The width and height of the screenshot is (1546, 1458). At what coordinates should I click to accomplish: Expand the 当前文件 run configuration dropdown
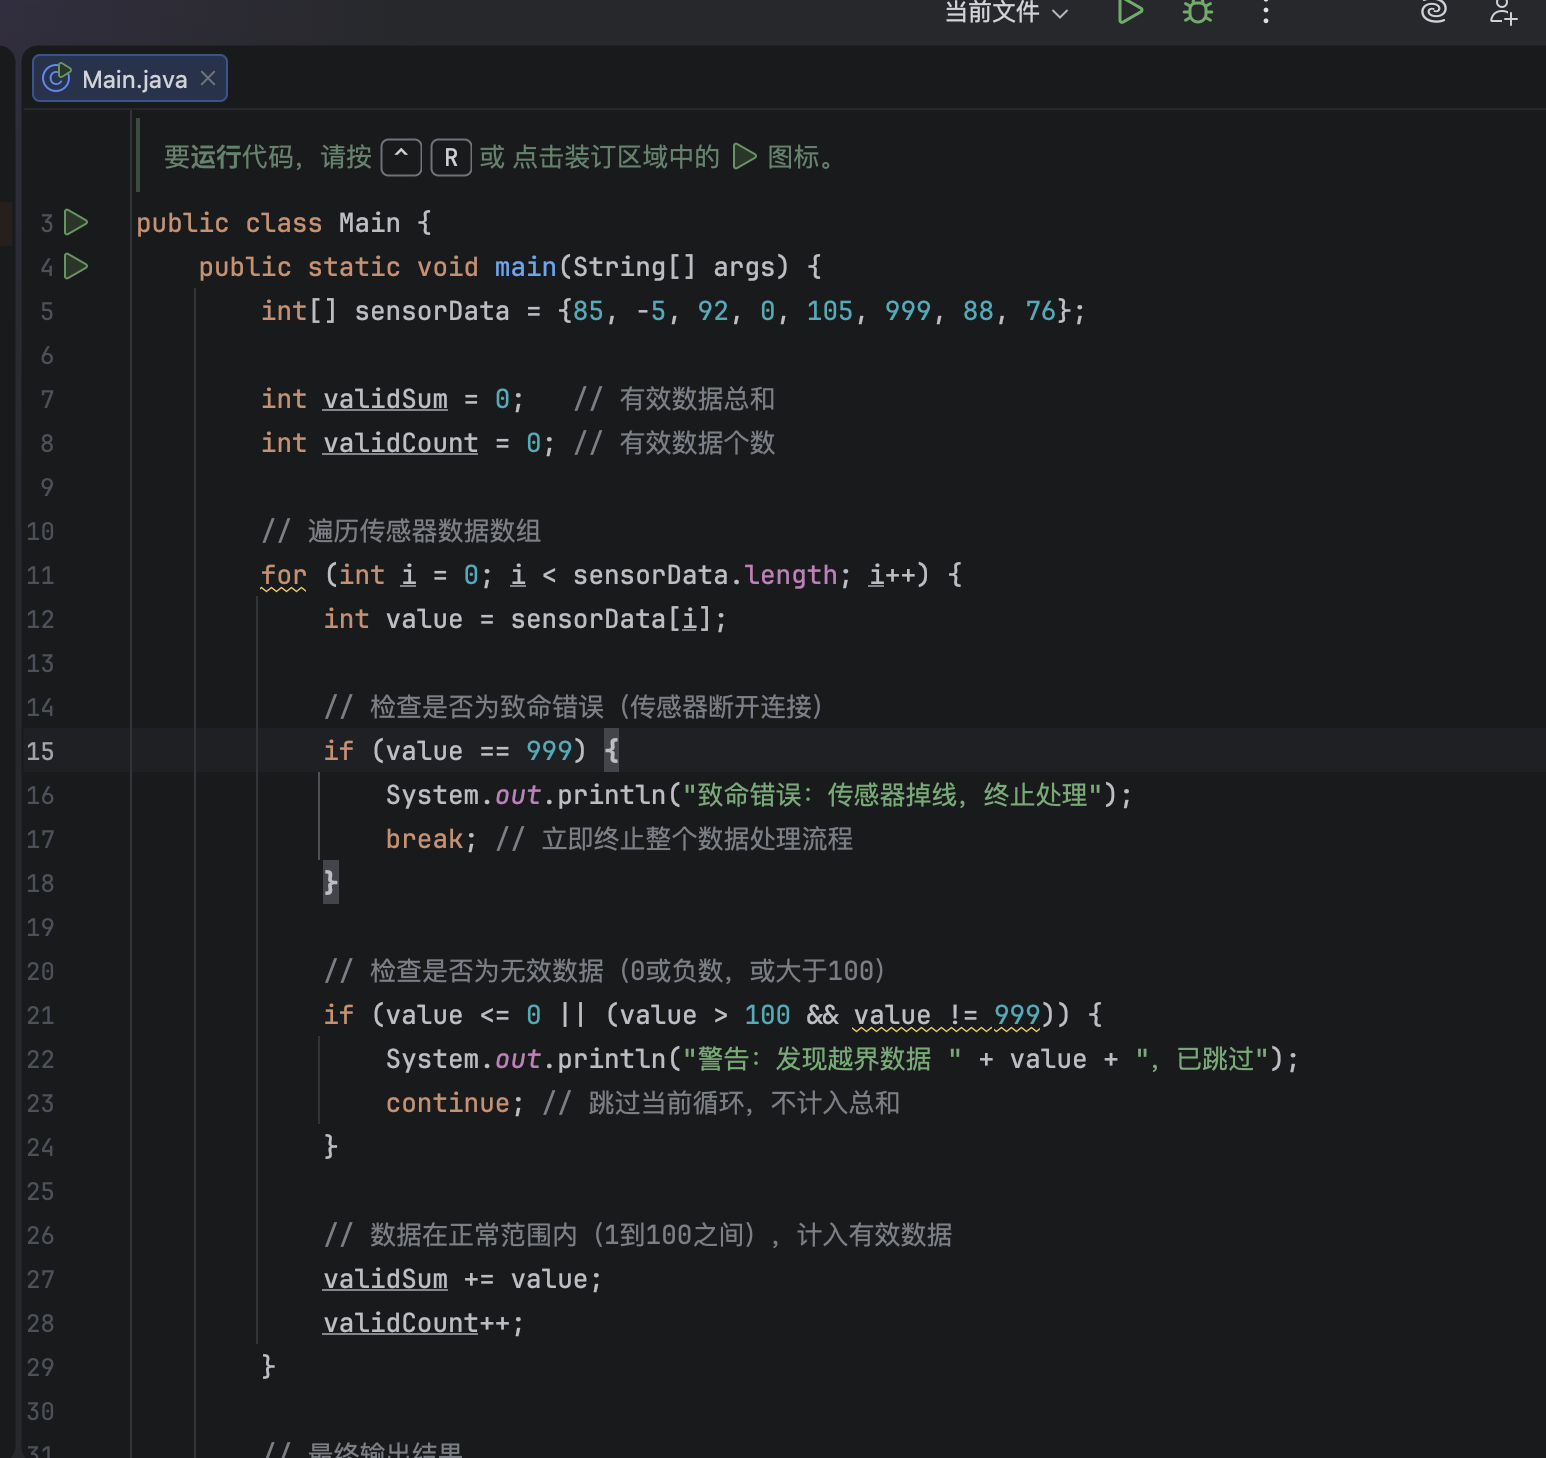point(1006,12)
